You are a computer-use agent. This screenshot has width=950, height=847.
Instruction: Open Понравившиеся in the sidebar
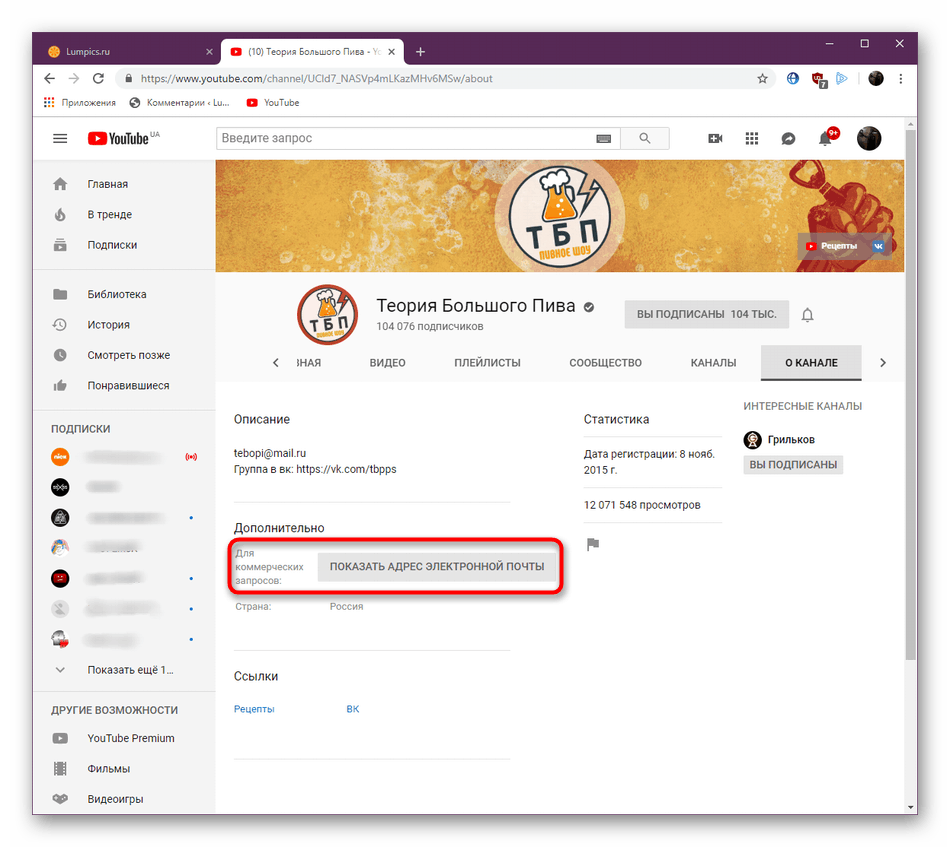pyautogui.click(x=124, y=385)
